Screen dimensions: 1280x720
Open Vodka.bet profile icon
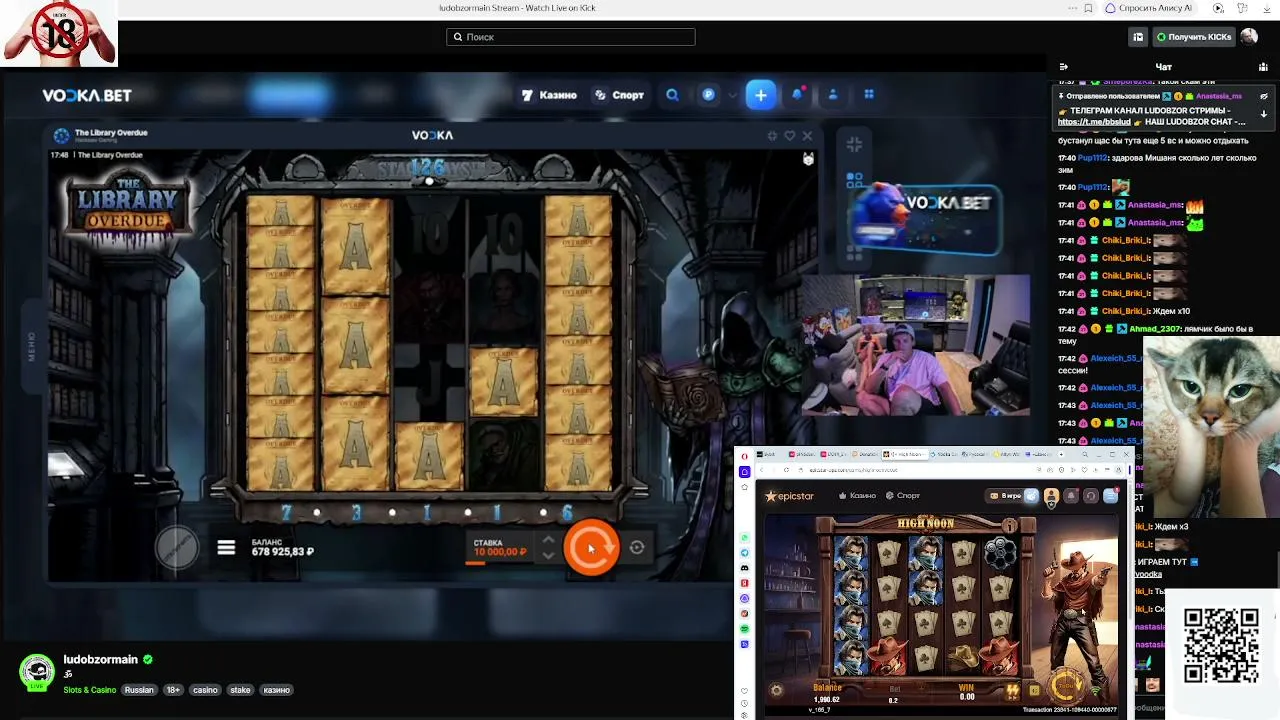click(832, 95)
